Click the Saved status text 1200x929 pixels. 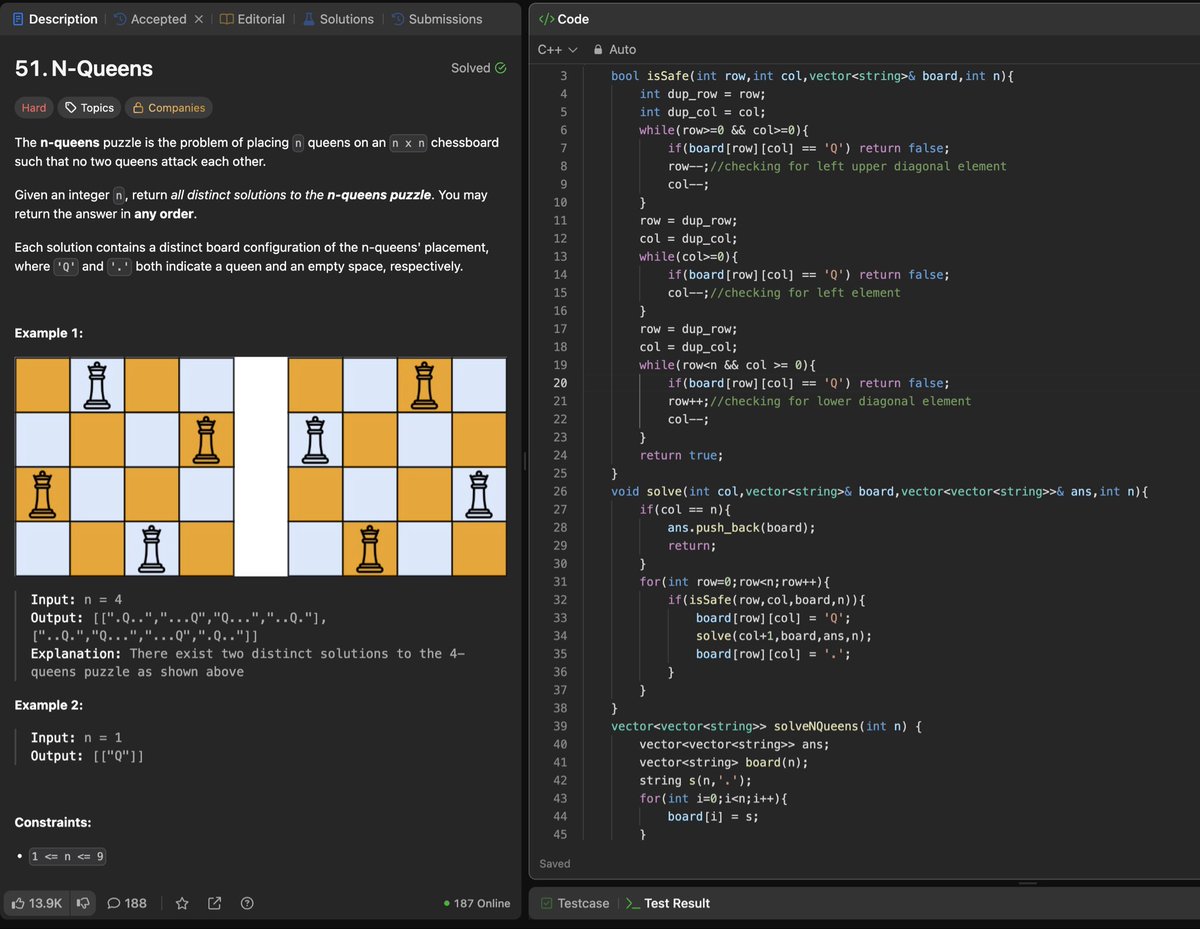click(x=555, y=863)
